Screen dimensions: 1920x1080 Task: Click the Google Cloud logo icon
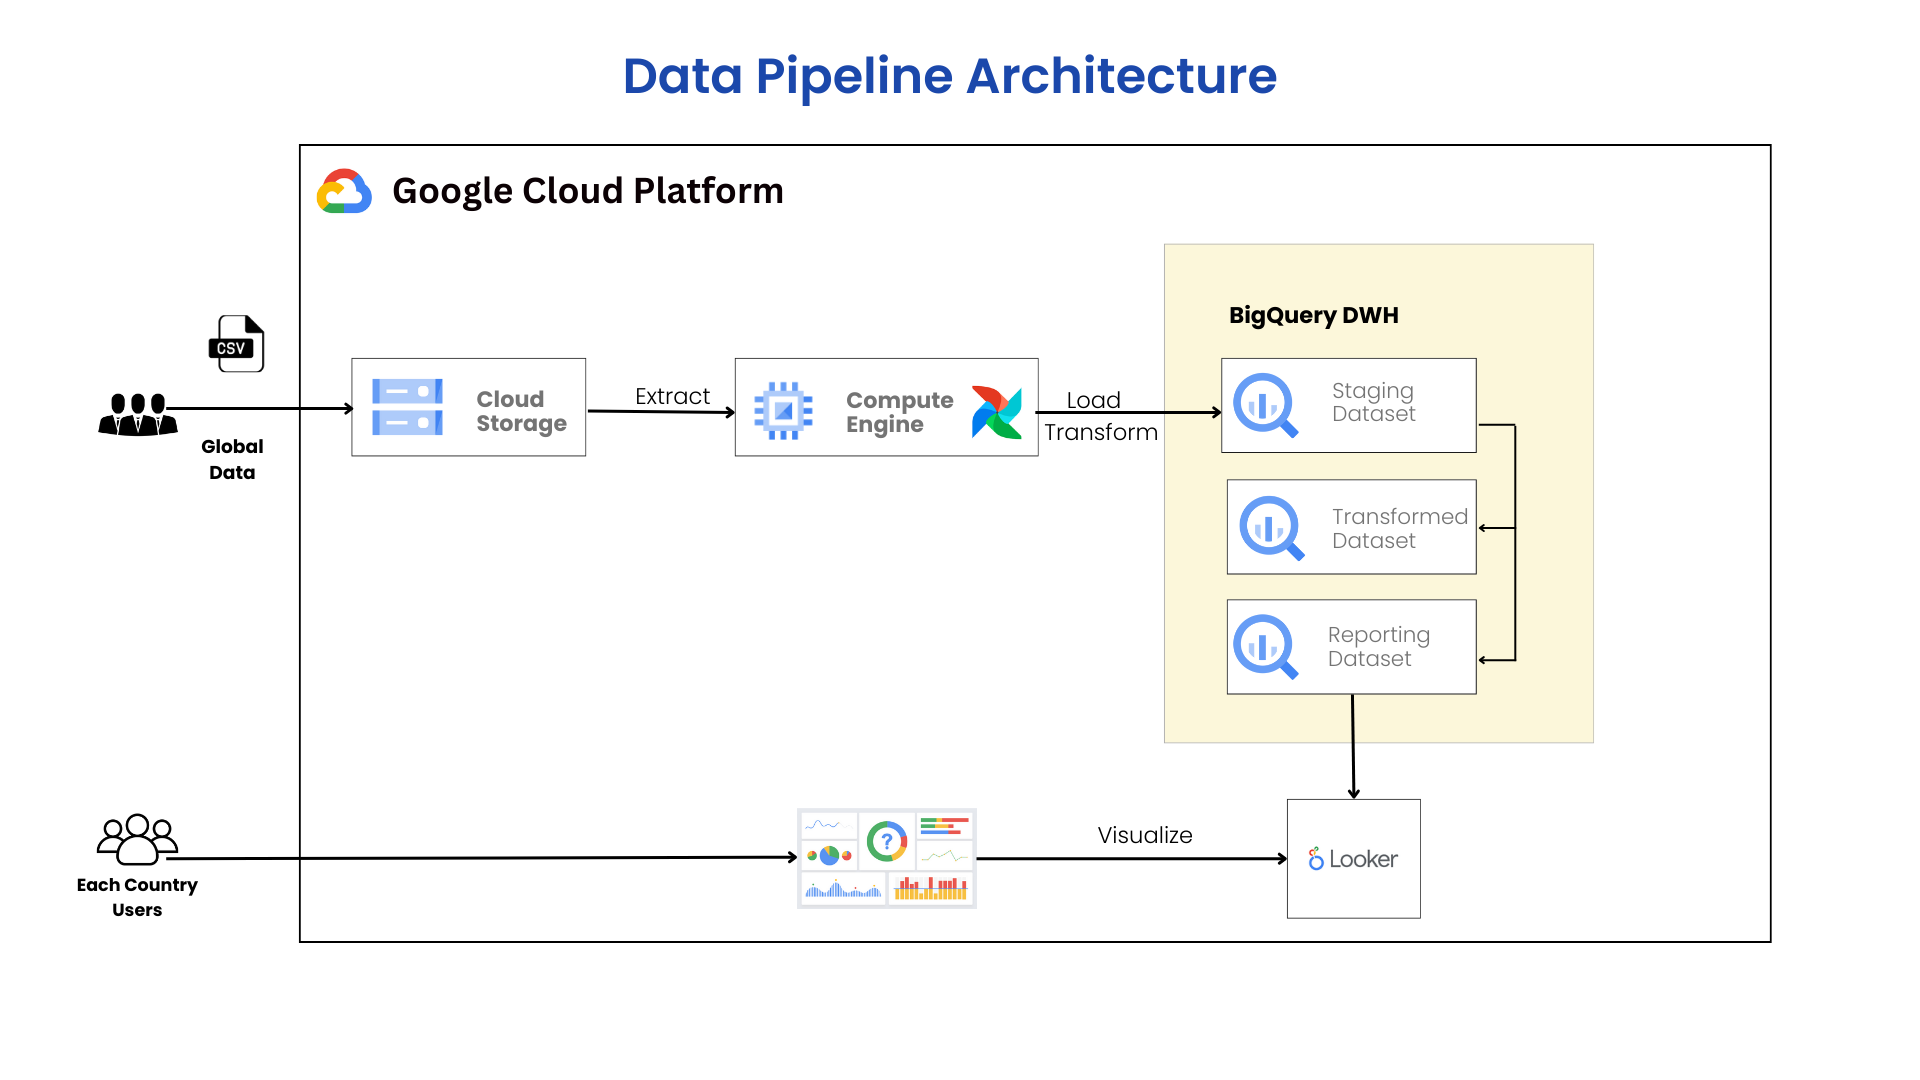click(x=344, y=191)
